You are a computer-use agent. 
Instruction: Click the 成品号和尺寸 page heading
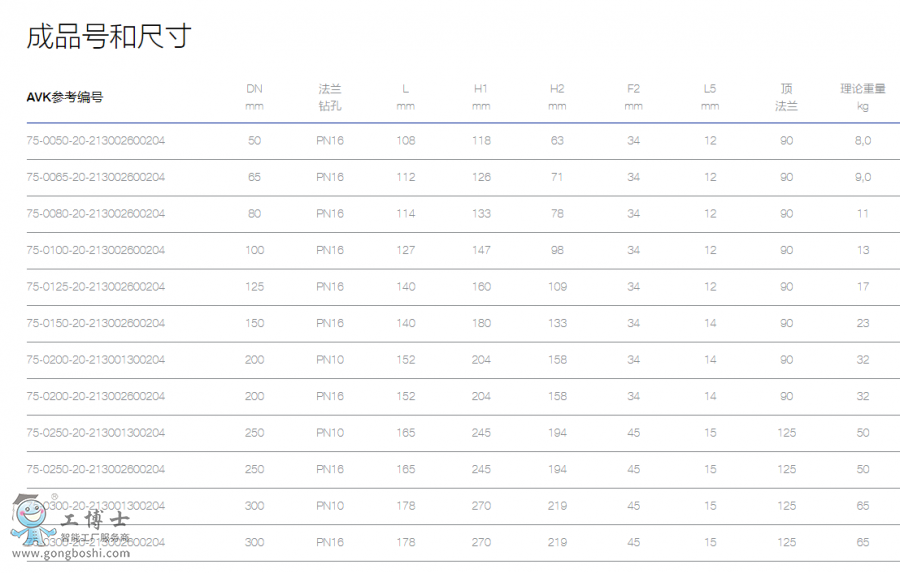click(108, 38)
